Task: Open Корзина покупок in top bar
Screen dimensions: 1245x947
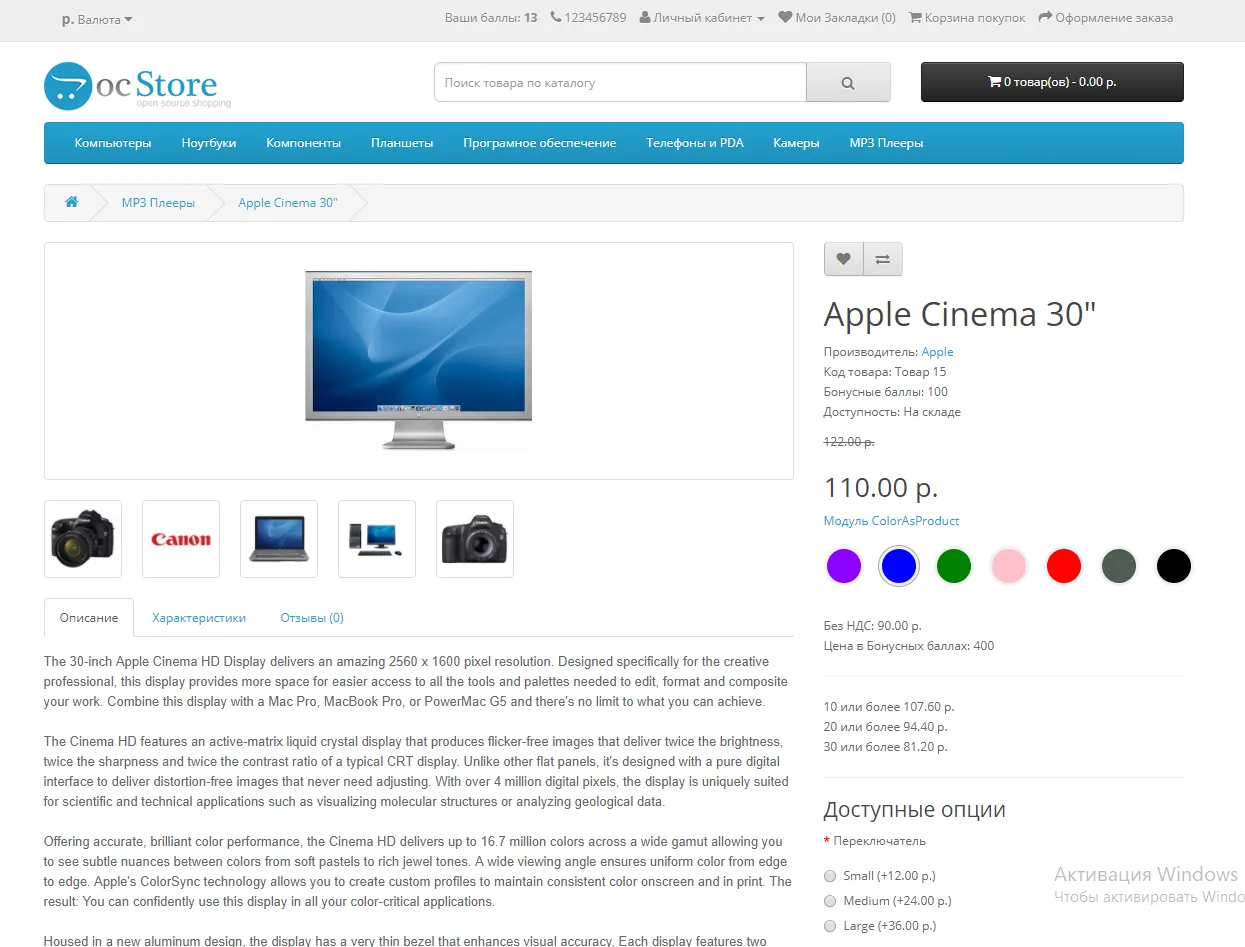Action: (x=967, y=18)
